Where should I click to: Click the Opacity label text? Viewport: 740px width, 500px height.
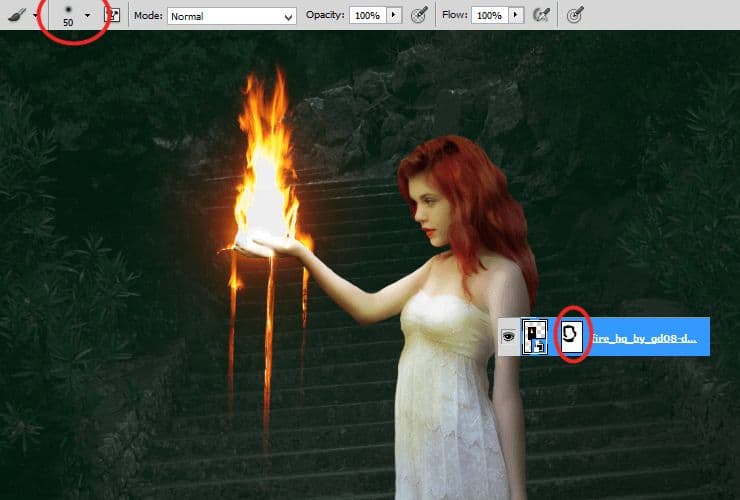(x=325, y=15)
